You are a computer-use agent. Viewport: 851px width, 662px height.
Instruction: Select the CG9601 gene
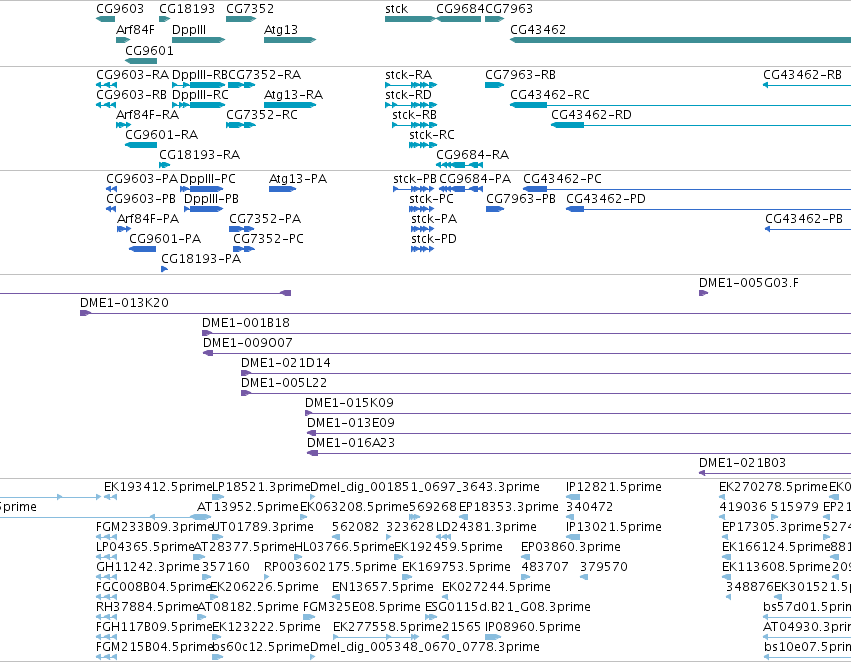pyautogui.click(x=141, y=61)
